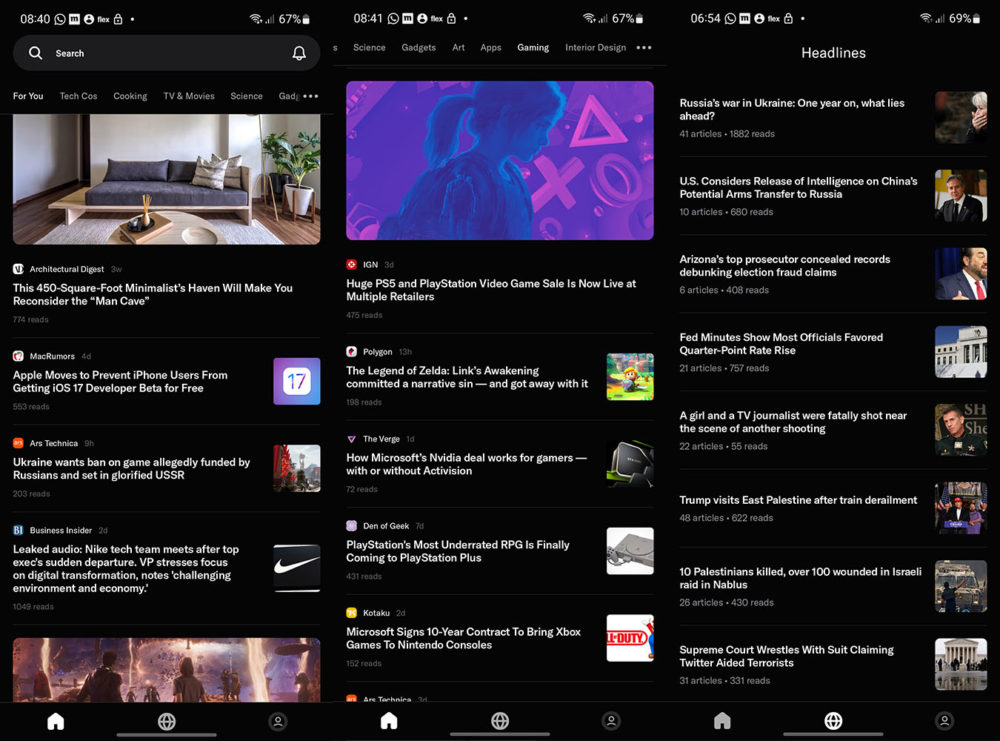The width and height of the screenshot is (1000, 741).
Task: Open PlayStation's Most Underrated RPG article
Action: (458, 551)
